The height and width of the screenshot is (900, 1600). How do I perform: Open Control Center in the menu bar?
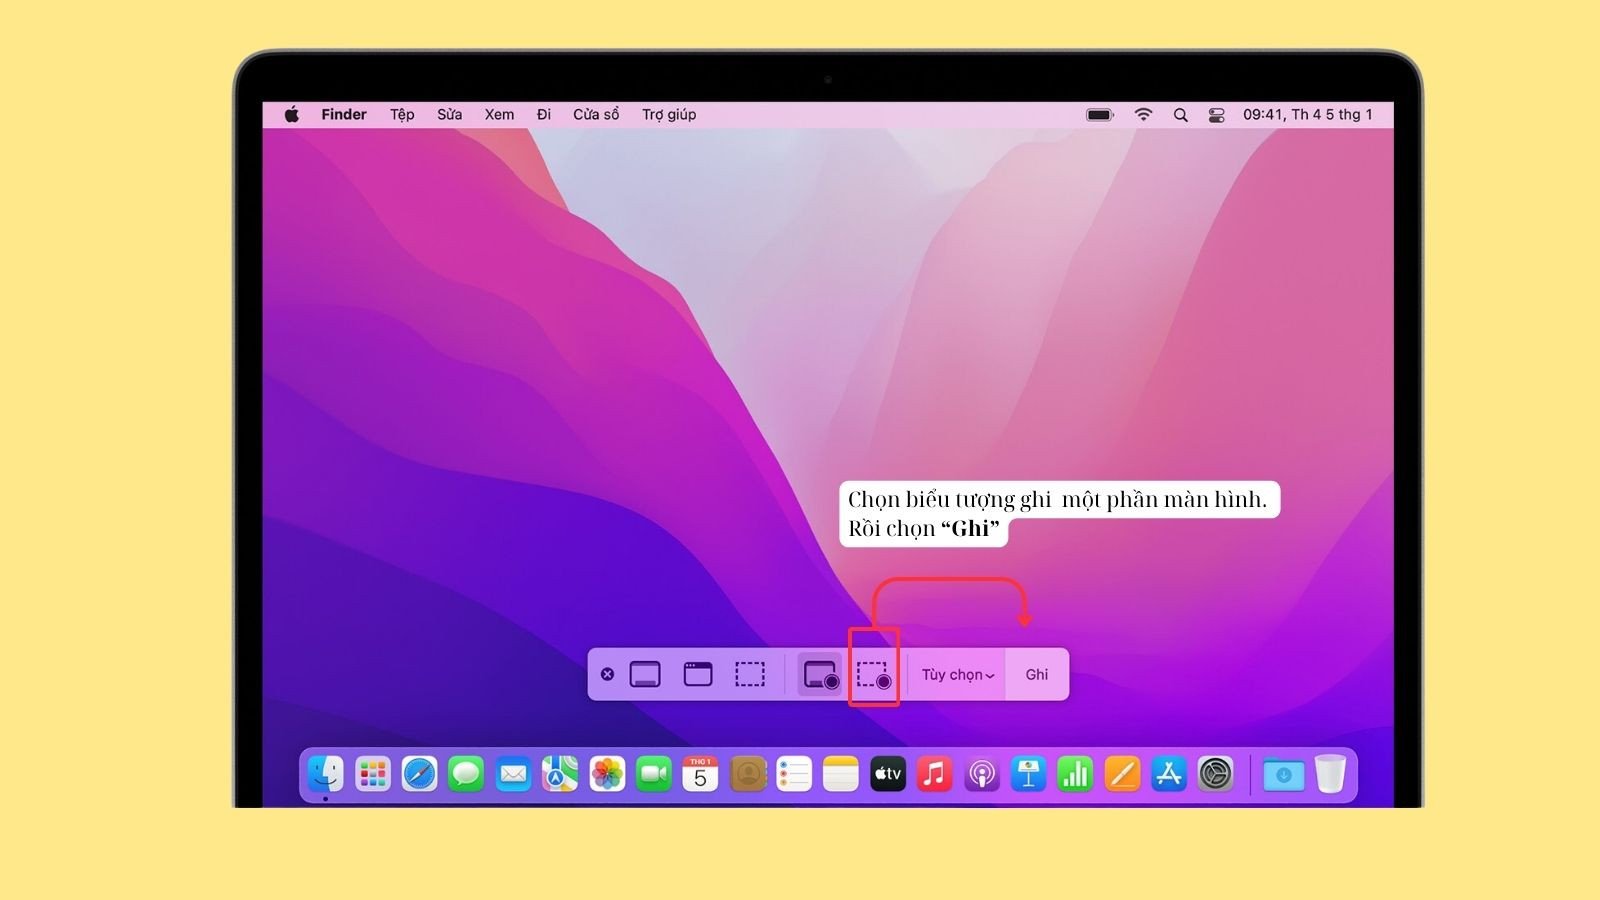[1216, 114]
